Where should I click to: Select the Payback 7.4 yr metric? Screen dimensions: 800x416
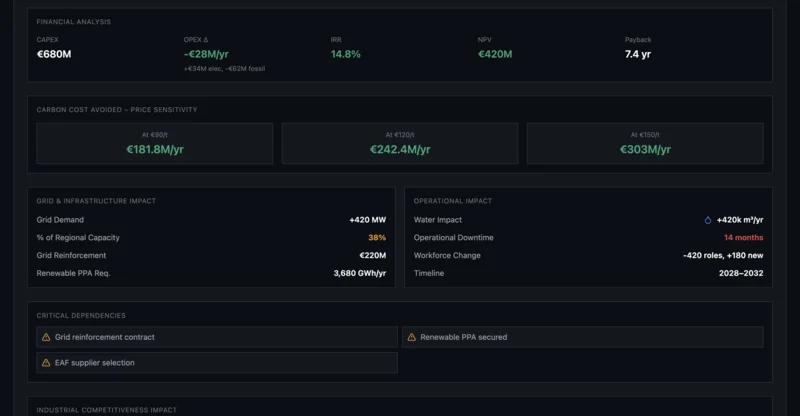pyautogui.click(x=638, y=54)
